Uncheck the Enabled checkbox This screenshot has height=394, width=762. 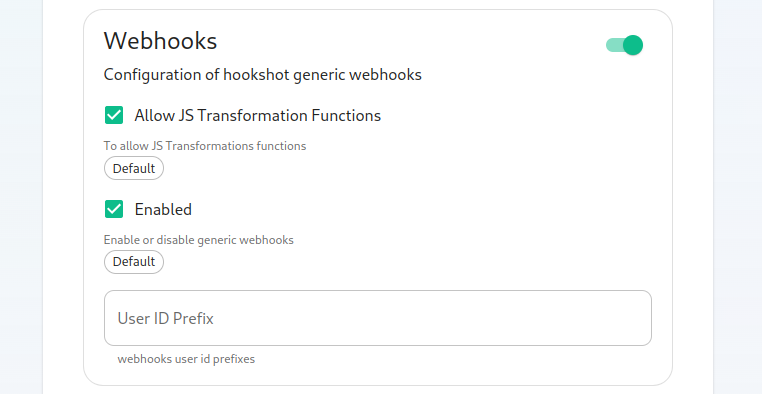[x=114, y=209]
